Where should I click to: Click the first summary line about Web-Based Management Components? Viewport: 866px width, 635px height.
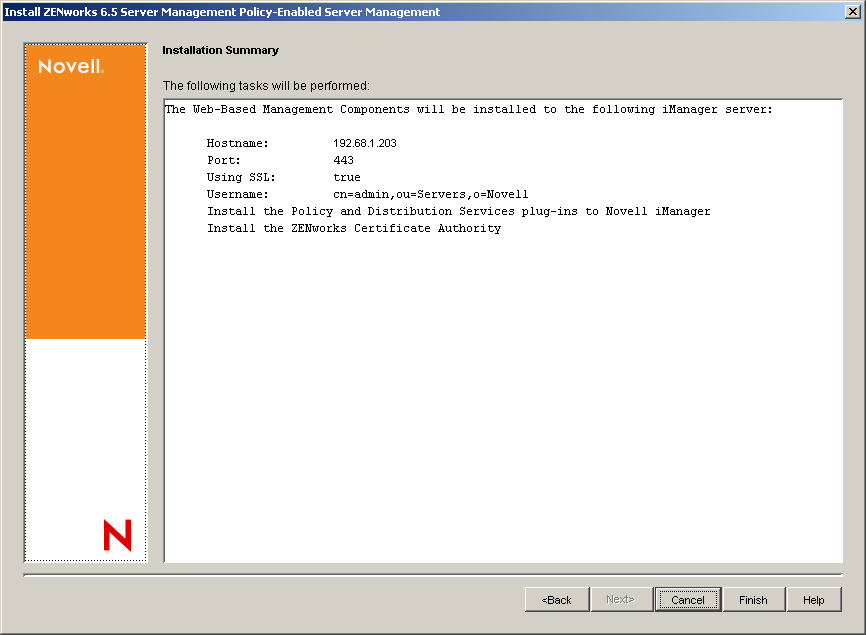pyautogui.click(x=468, y=109)
